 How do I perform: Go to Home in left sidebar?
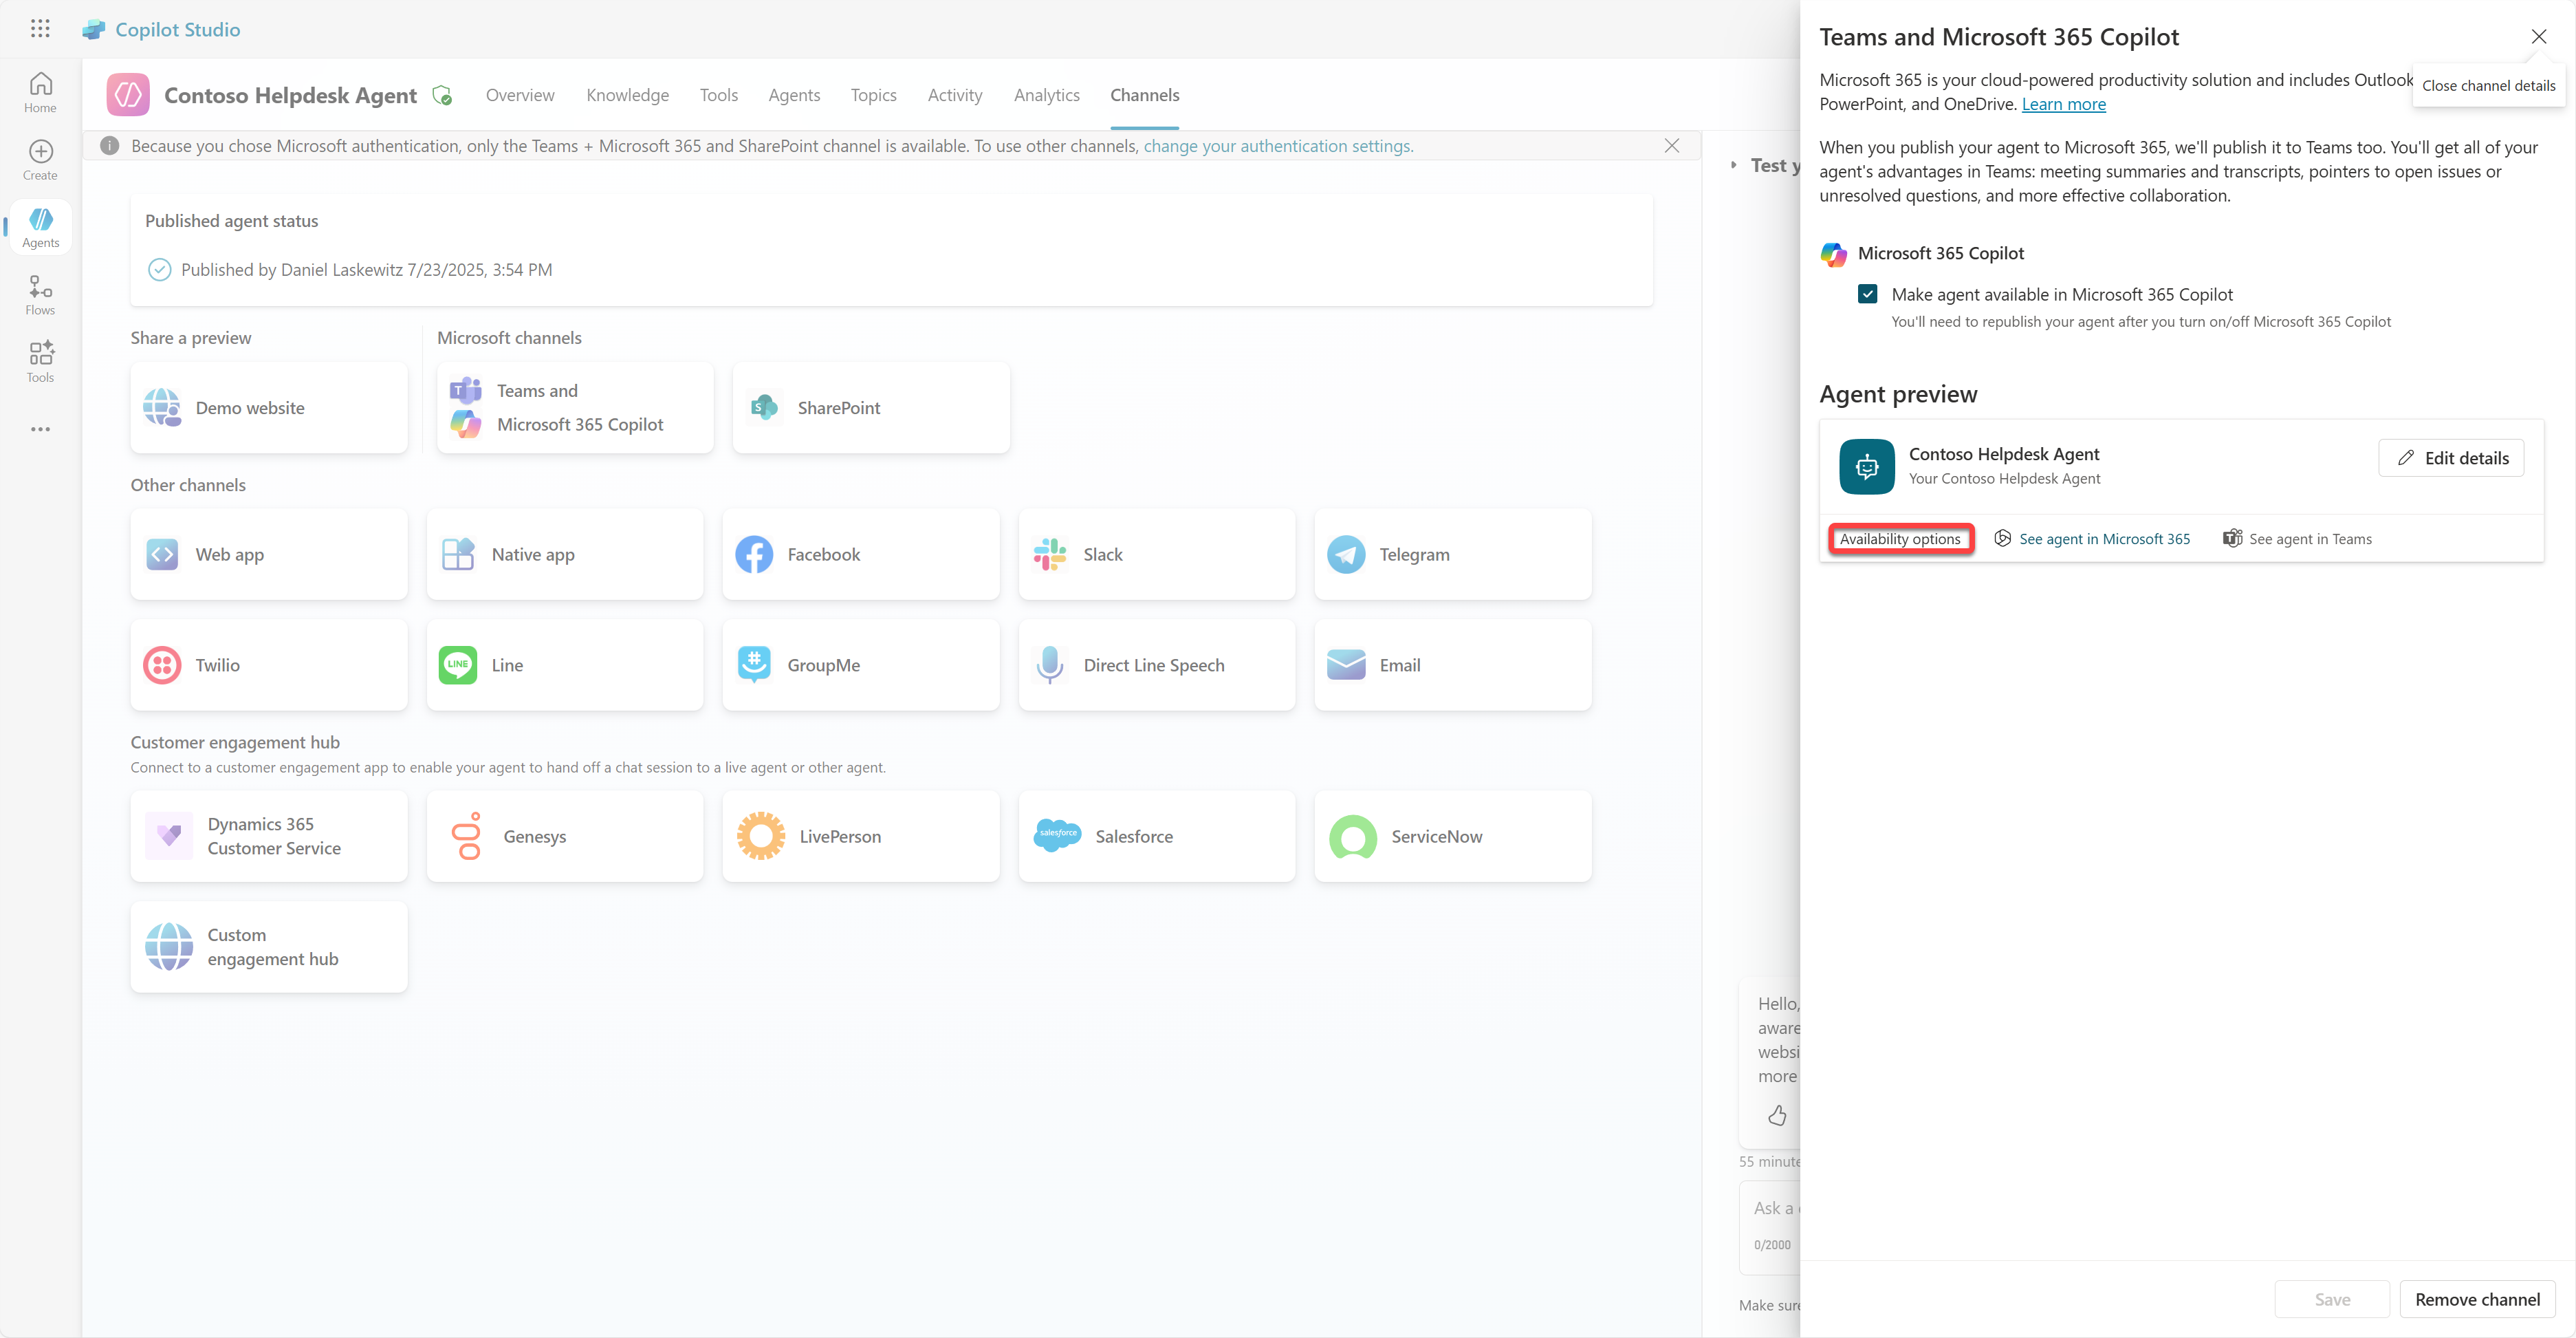(40, 92)
